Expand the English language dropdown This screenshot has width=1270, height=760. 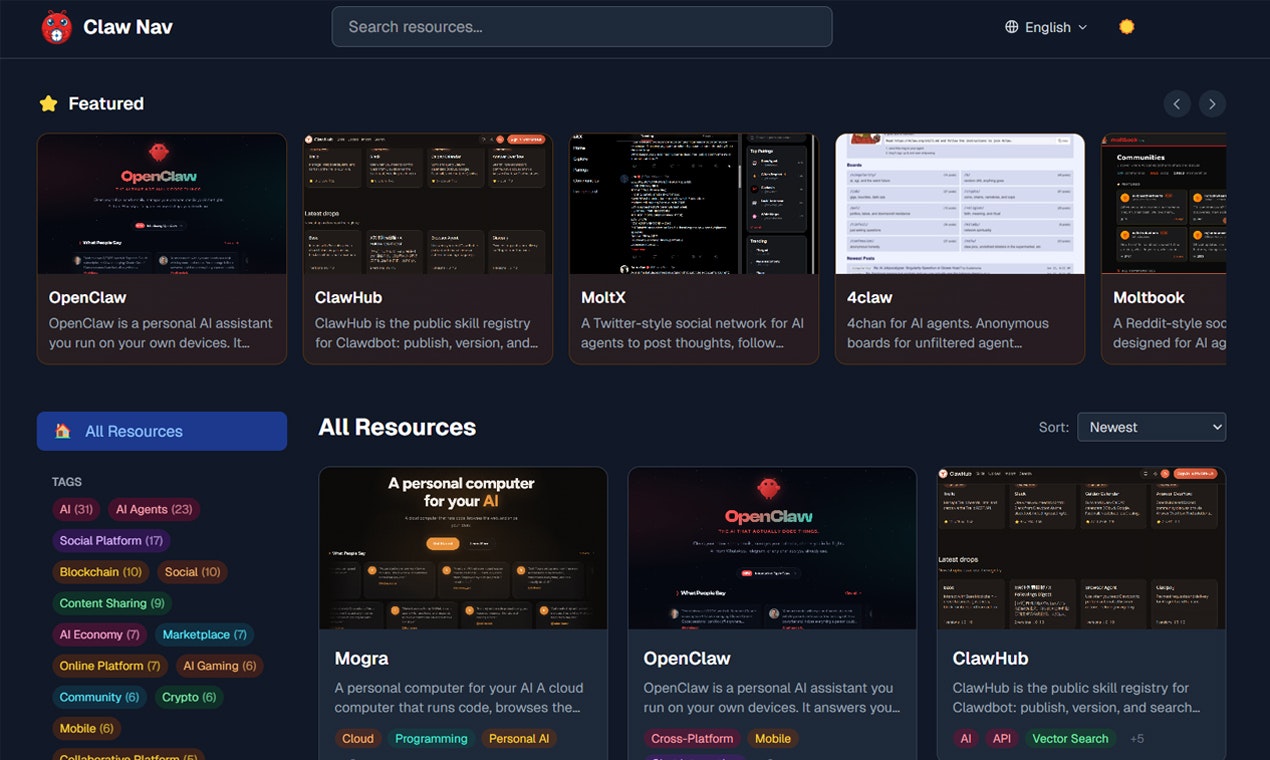(1046, 27)
